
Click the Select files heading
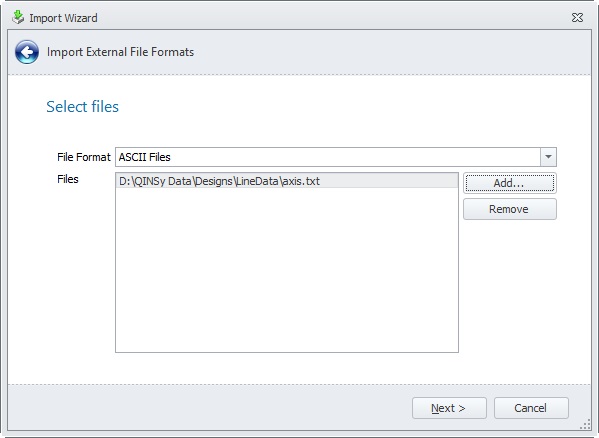tap(83, 107)
